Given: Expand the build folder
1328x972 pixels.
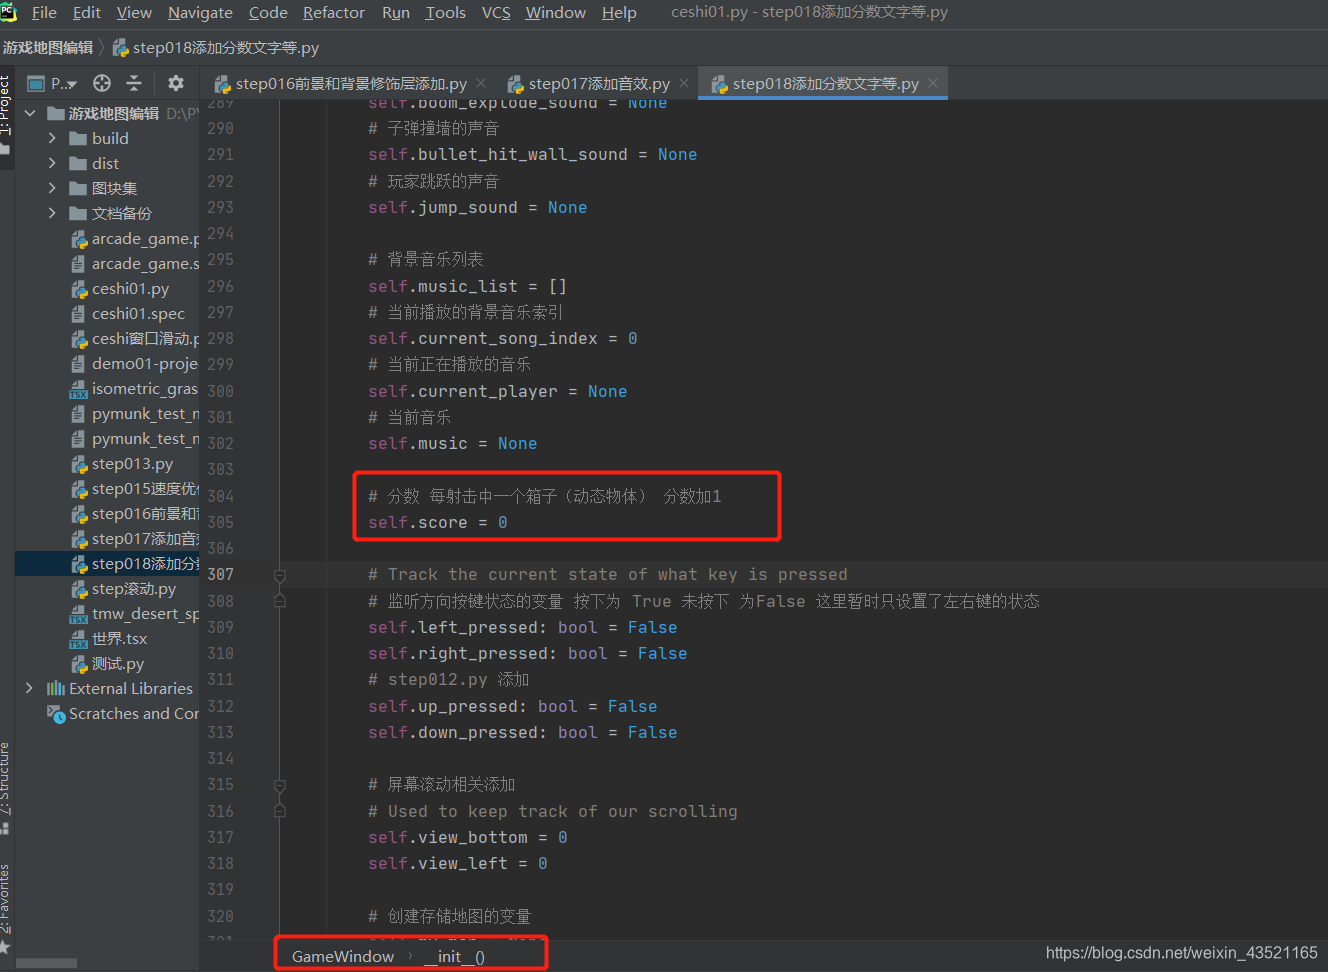Looking at the screenshot, I should 52,138.
